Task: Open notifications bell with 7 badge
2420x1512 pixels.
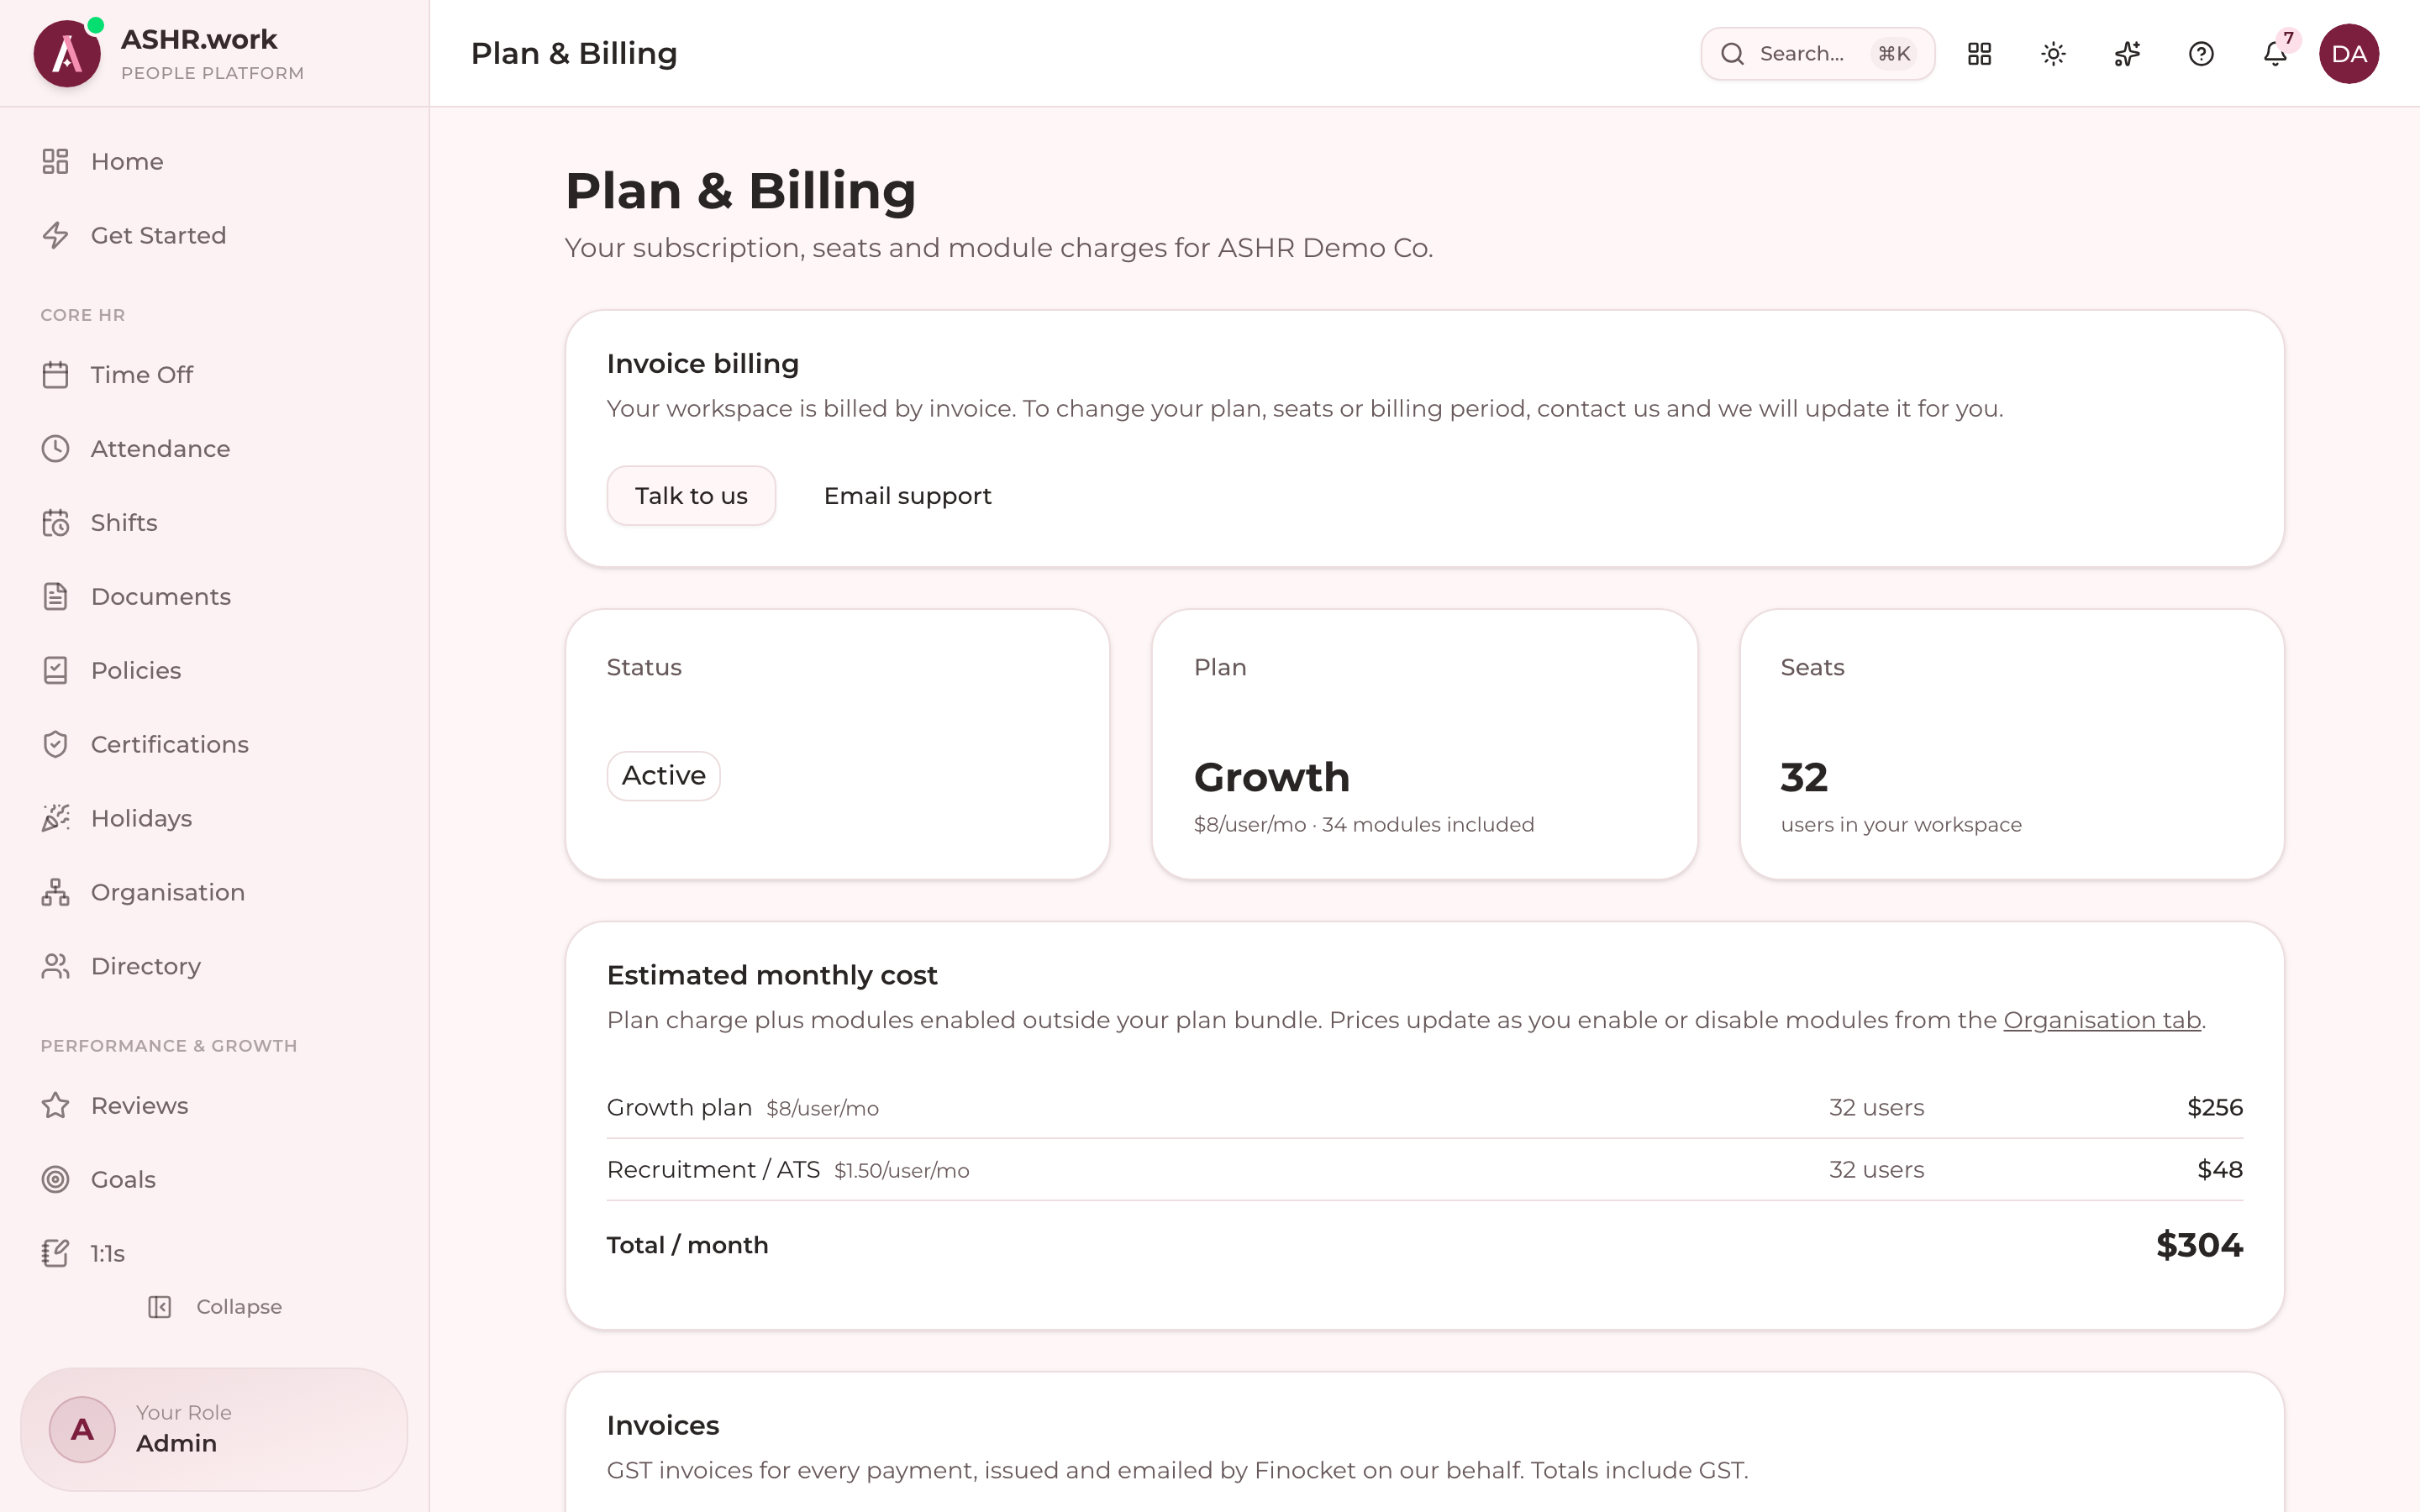Action: coord(2275,54)
